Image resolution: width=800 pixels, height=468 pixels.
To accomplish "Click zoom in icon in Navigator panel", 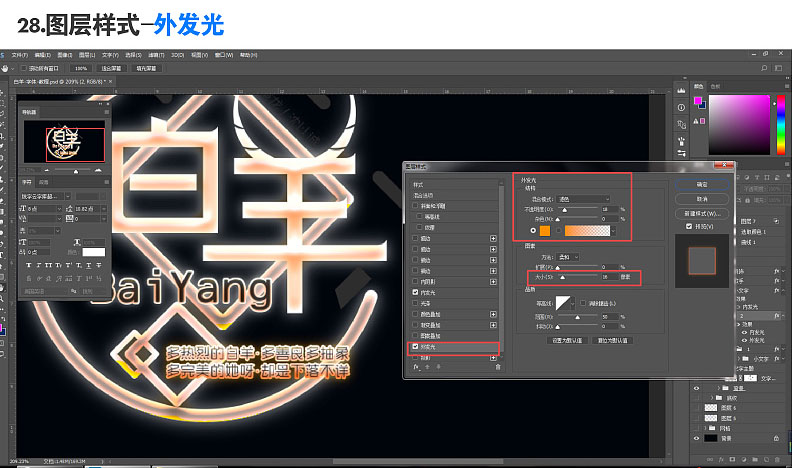I will (98, 170).
